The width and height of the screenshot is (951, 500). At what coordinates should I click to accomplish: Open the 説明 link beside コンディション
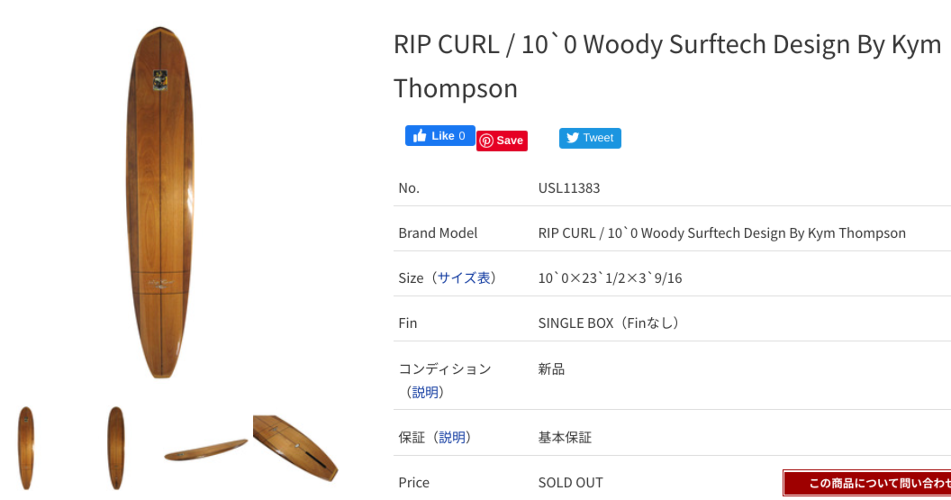(426, 392)
